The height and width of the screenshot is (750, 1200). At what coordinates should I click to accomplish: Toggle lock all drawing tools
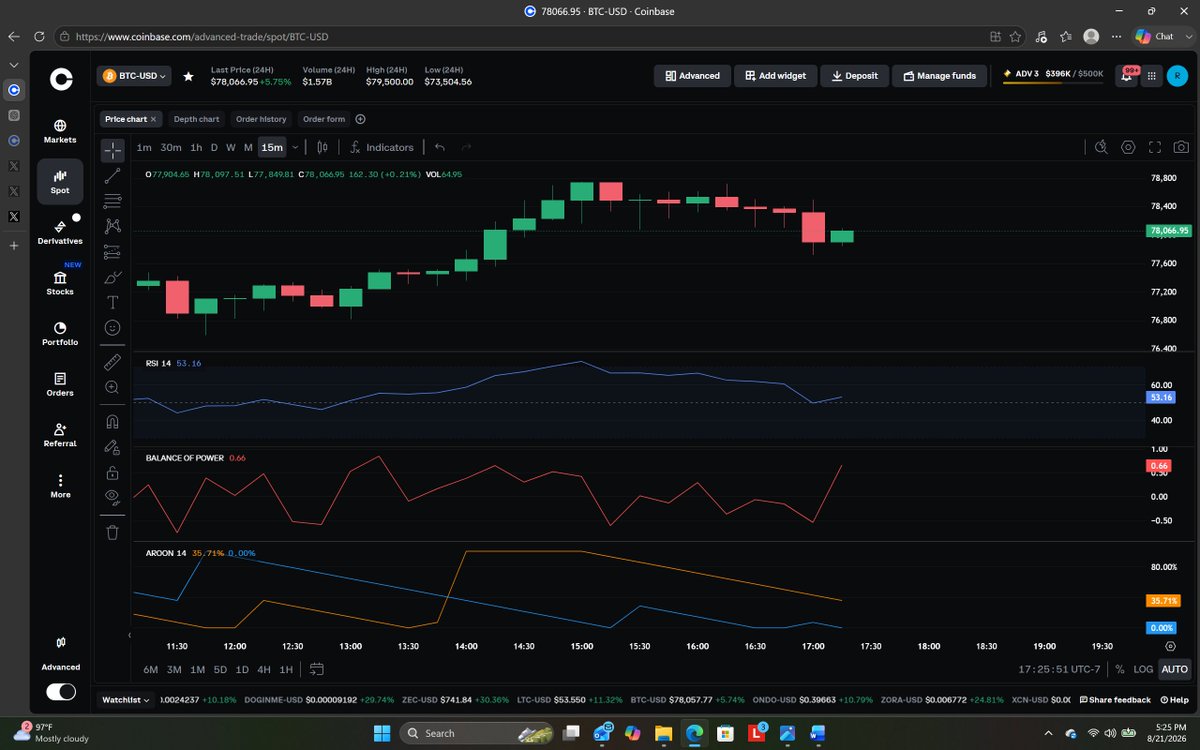coord(113,472)
